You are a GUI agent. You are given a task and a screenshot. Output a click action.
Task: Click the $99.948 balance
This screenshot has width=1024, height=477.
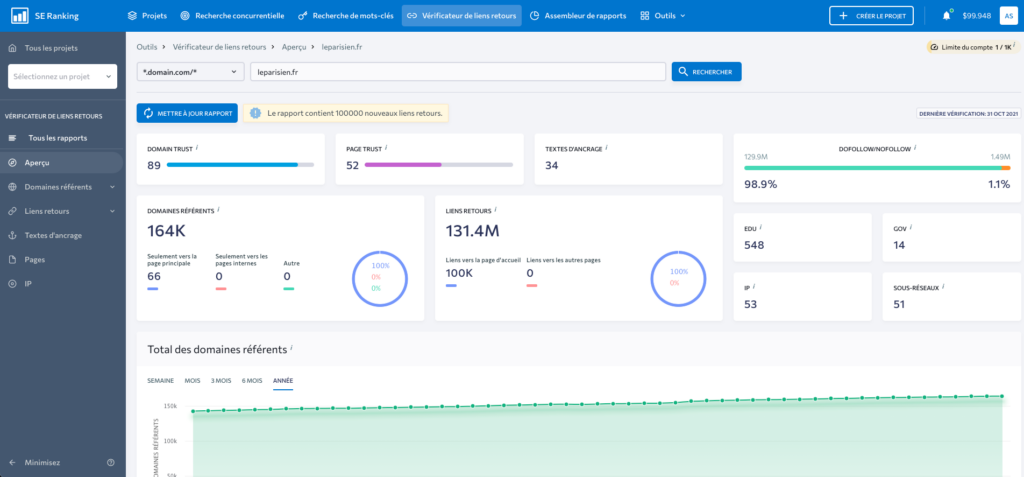pos(976,16)
